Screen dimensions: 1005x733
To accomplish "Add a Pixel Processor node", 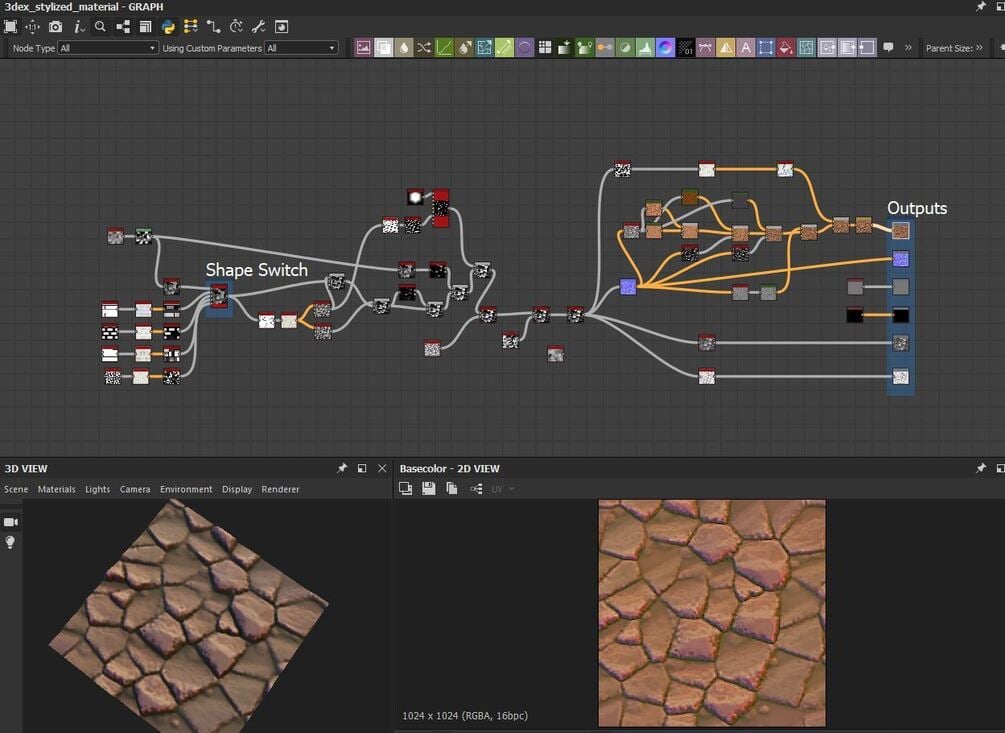I will point(686,48).
